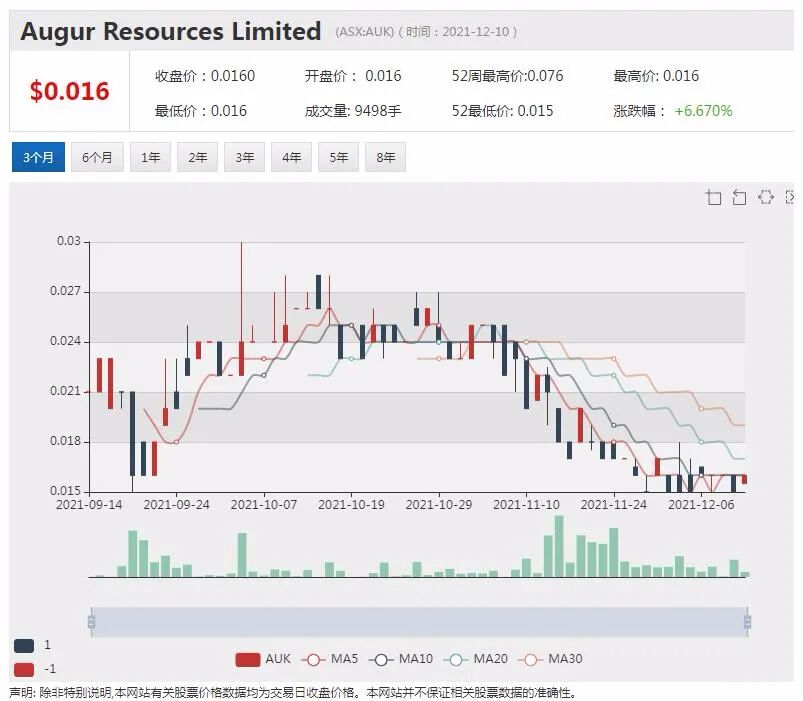This screenshot has width=803, height=701.
Task: Toggle the MA5 line in legend
Action: tap(330, 659)
